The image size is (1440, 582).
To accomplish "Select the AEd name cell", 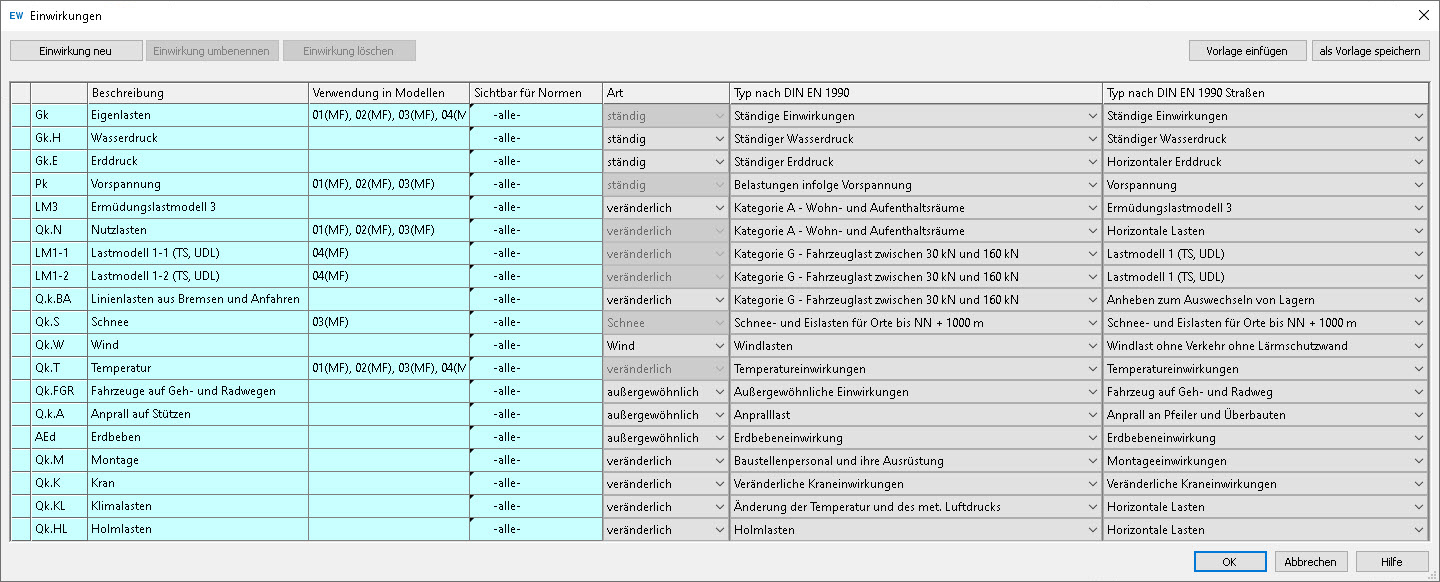I will pyautogui.click(x=59, y=438).
